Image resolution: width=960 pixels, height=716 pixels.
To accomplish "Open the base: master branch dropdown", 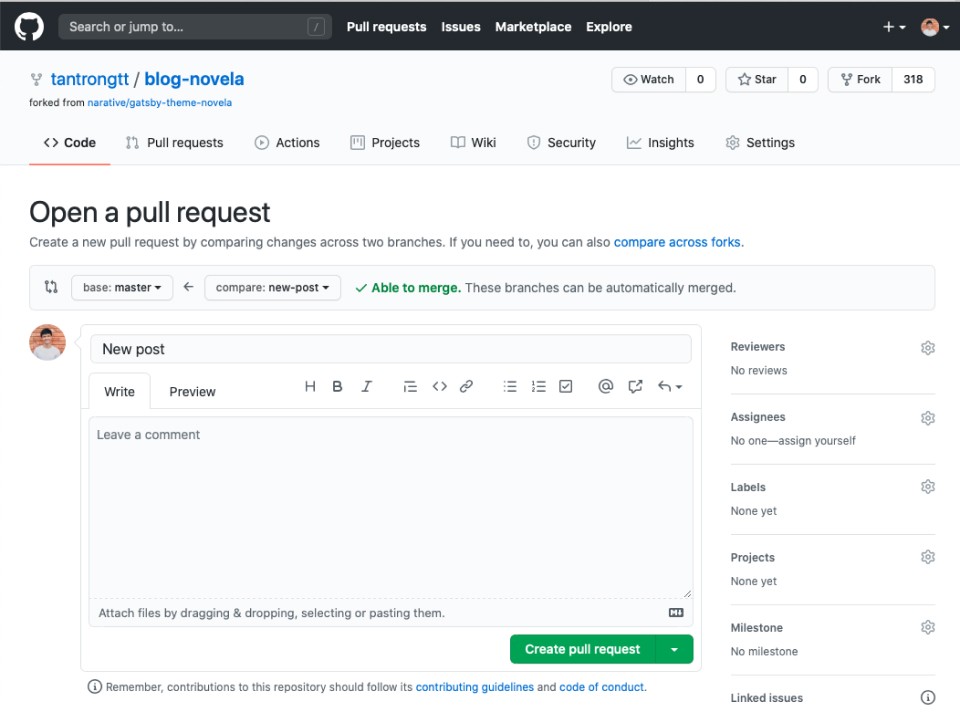I will pos(122,287).
